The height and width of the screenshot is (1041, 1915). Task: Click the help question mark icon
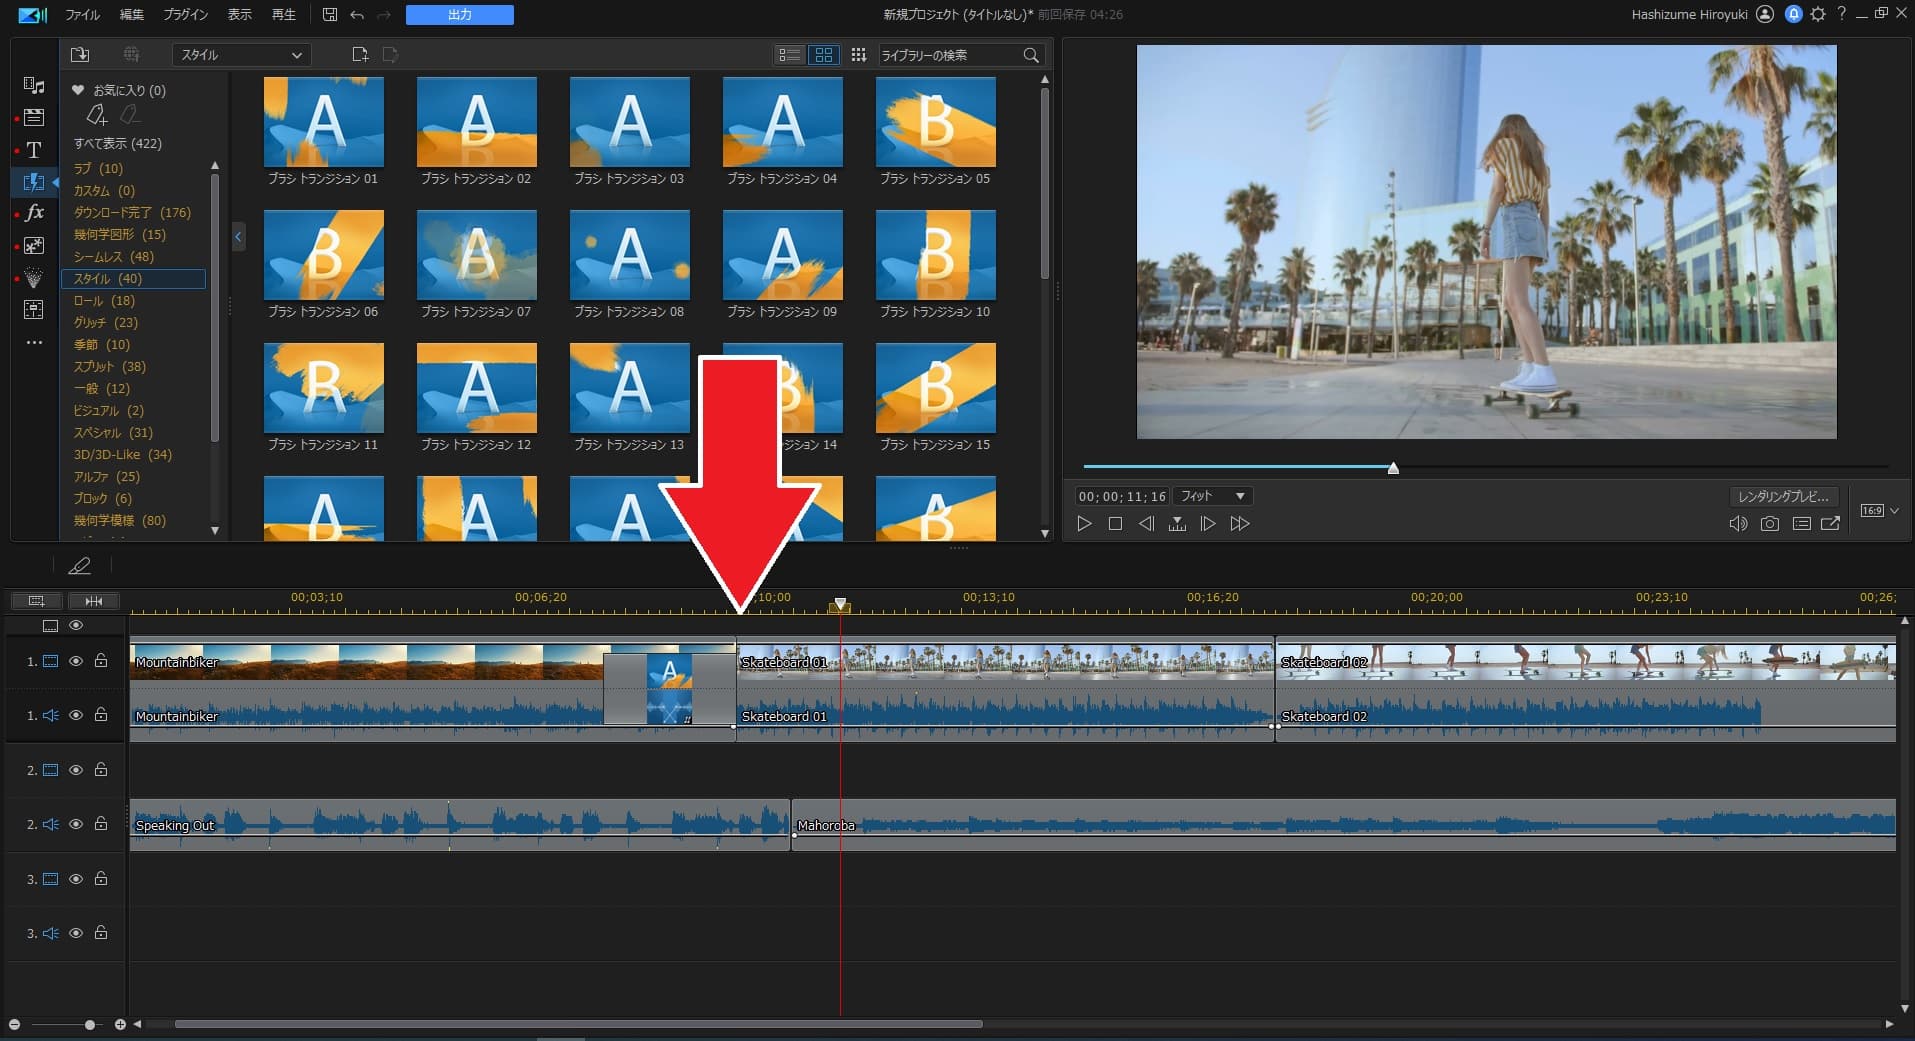(x=1841, y=15)
